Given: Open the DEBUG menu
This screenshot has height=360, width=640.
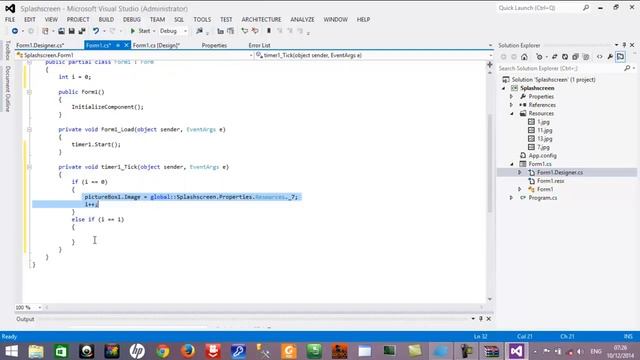Looking at the screenshot, I should 132,20.
